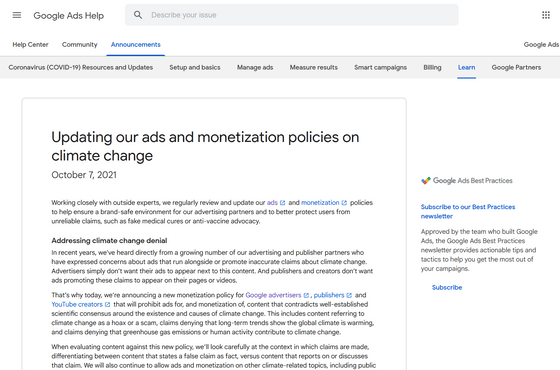Image resolution: width=560 pixels, height=370 pixels.
Task: Click the 'Addressing climate change denial' heading
Action: (109, 241)
